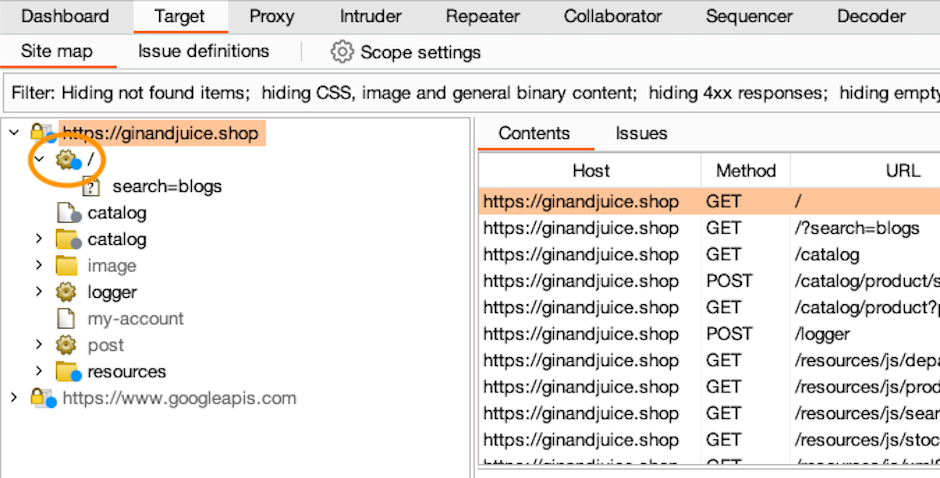Select the /resources/js/stoc row

(x=709, y=439)
